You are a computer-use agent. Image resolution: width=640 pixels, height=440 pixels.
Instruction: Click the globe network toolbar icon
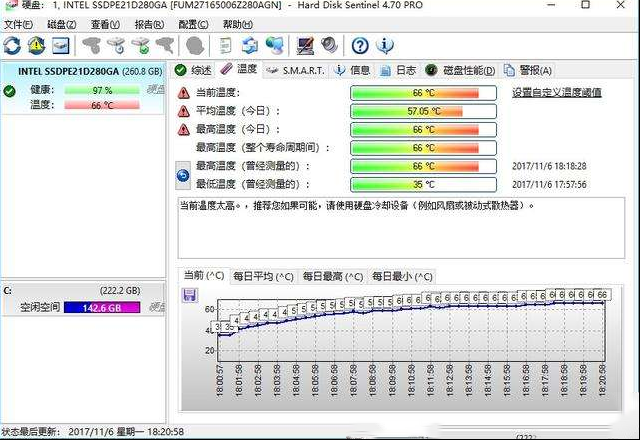click(274, 45)
